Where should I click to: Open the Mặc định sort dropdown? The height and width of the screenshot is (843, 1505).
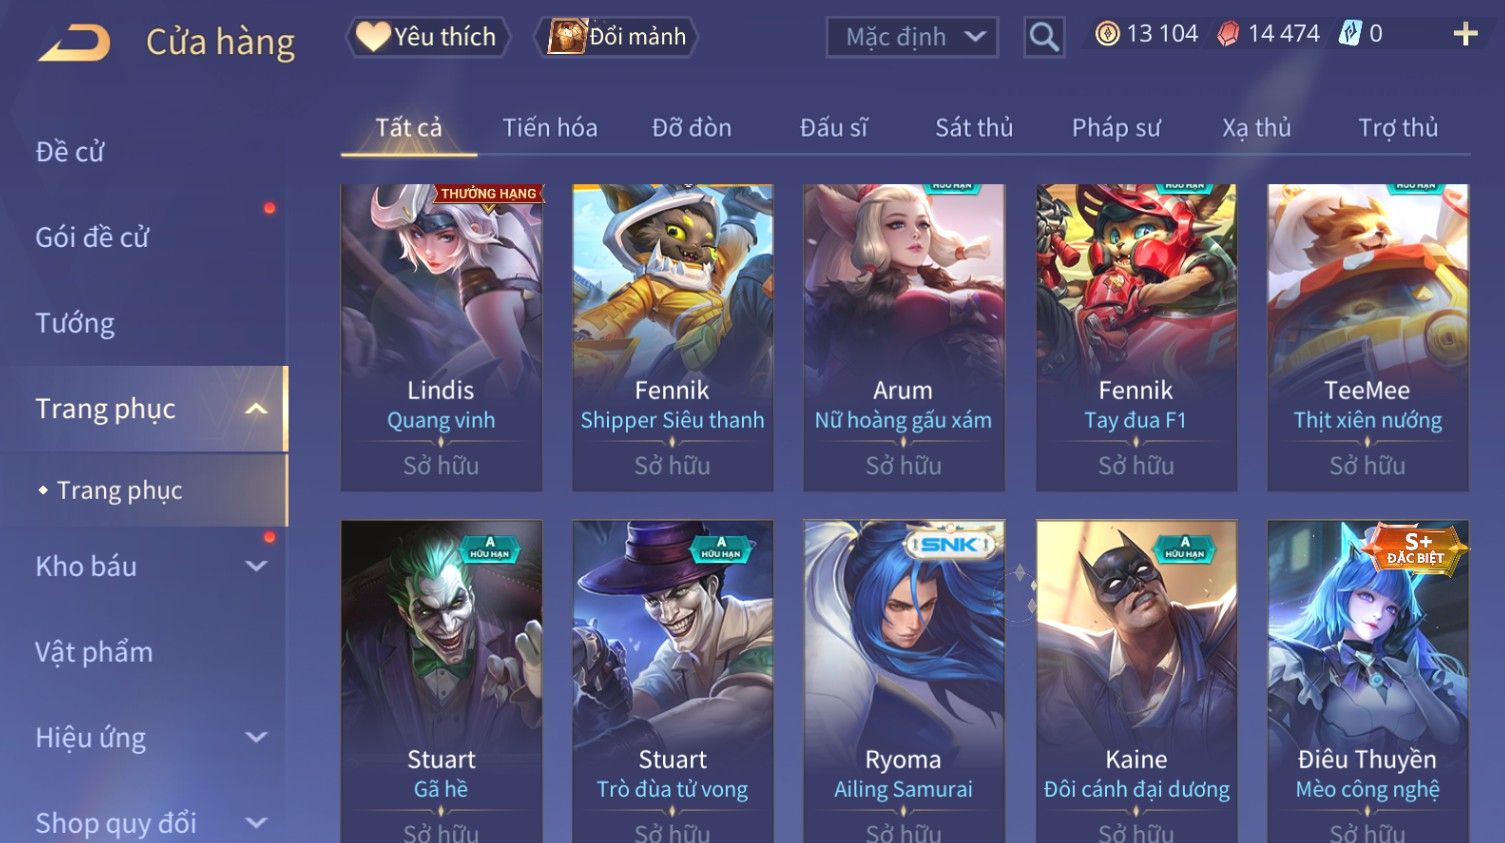coord(912,37)
